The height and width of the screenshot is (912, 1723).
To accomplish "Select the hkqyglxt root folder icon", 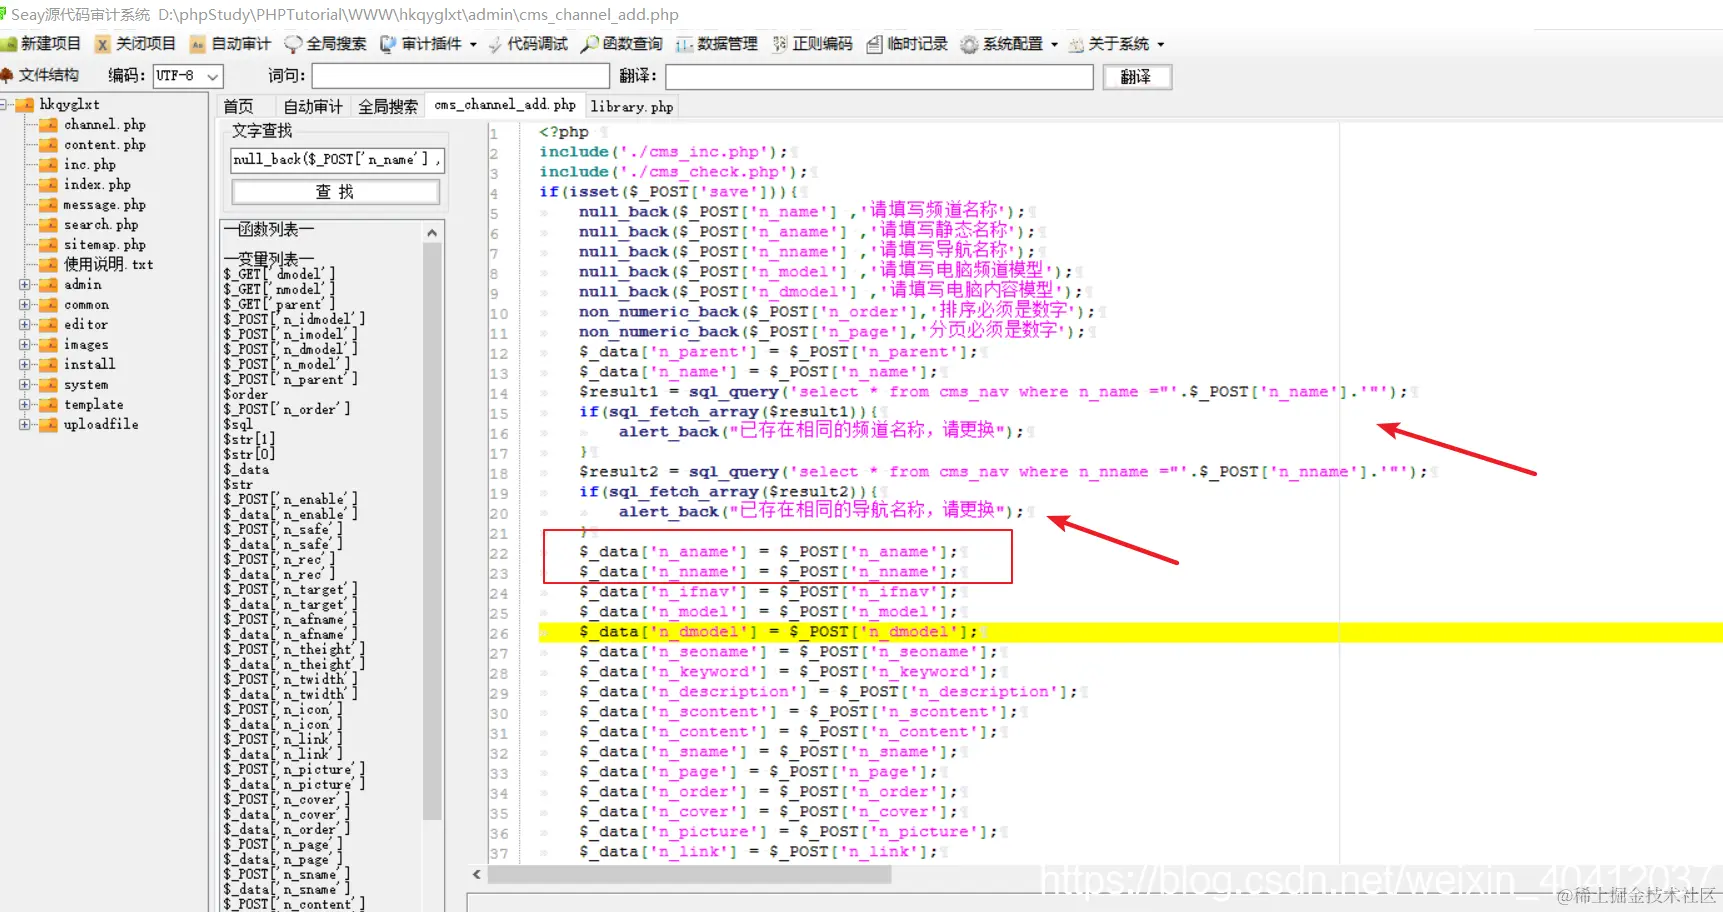I will pyautogui.click(x=25, y=104).
